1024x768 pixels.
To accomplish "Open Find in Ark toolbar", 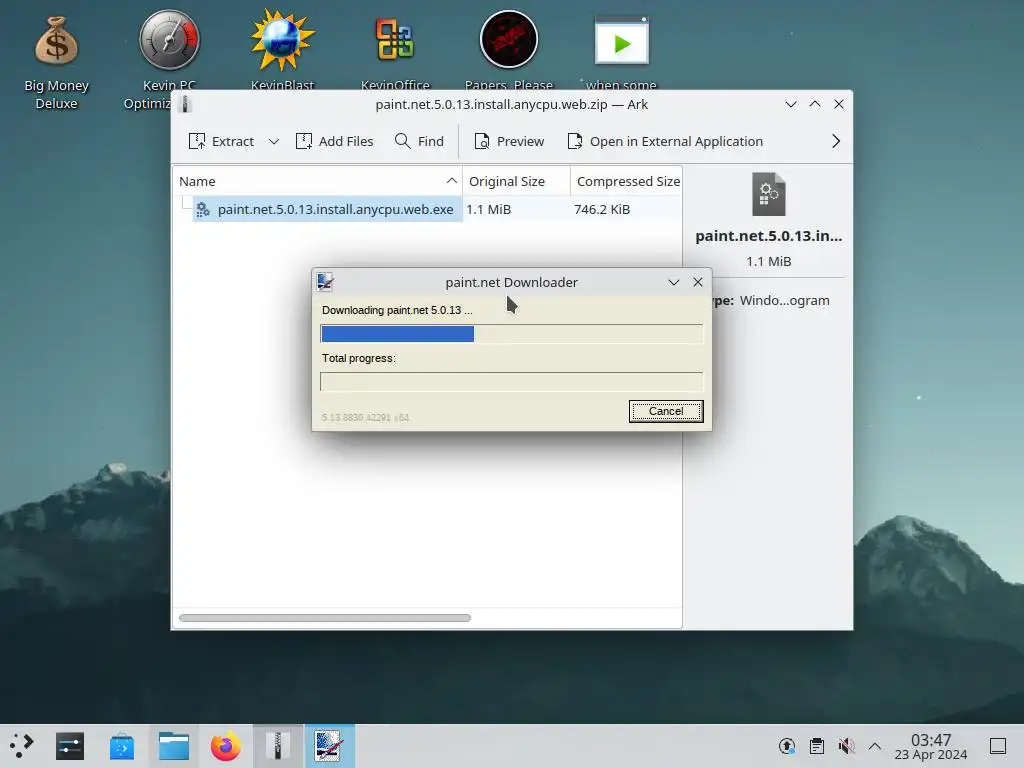I will (419, 141).
